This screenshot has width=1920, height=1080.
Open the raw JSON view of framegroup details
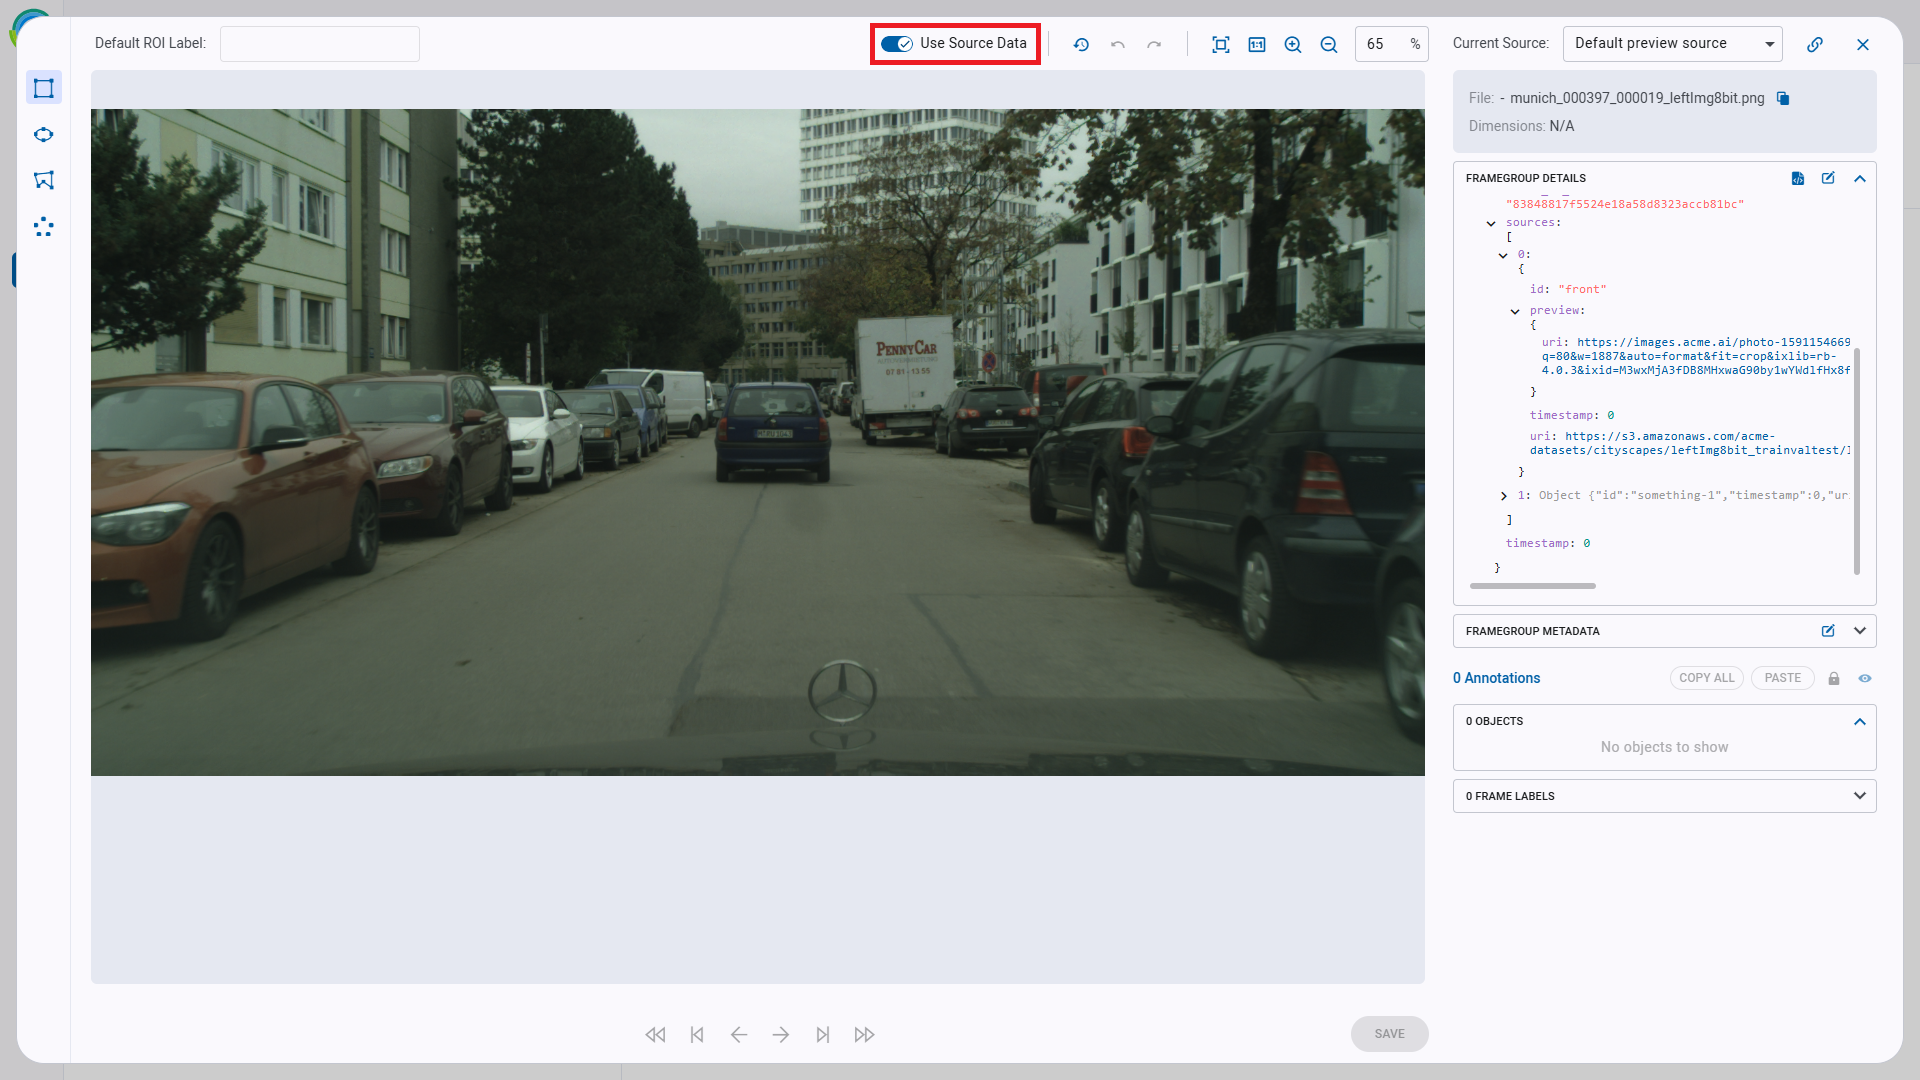(x=1798, y=178)
